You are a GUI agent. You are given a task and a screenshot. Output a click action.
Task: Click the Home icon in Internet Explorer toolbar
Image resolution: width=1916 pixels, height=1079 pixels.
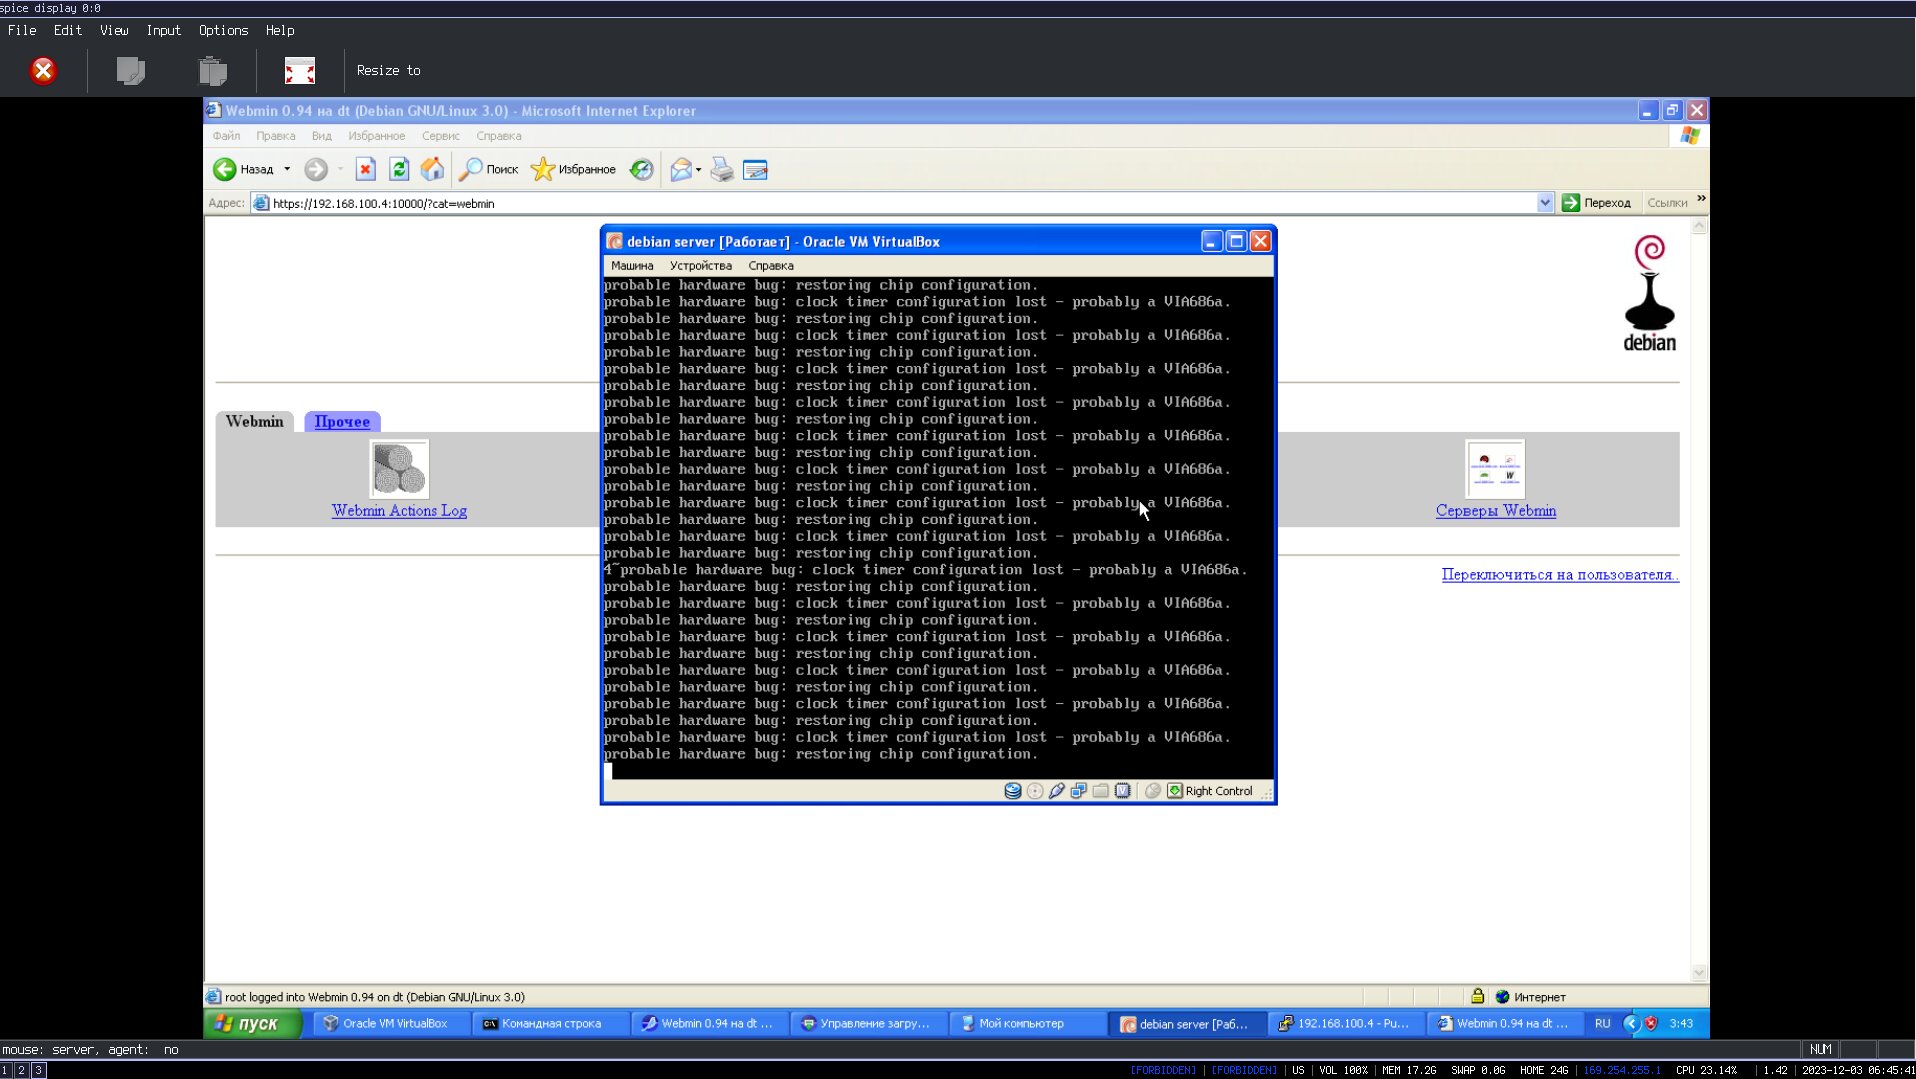coord(432,169)
